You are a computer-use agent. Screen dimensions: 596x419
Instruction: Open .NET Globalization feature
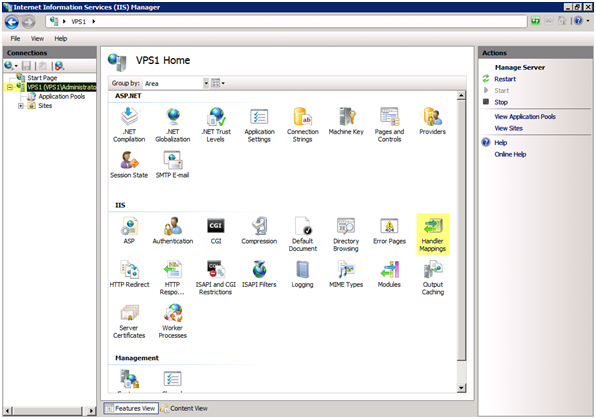[173, 124]
